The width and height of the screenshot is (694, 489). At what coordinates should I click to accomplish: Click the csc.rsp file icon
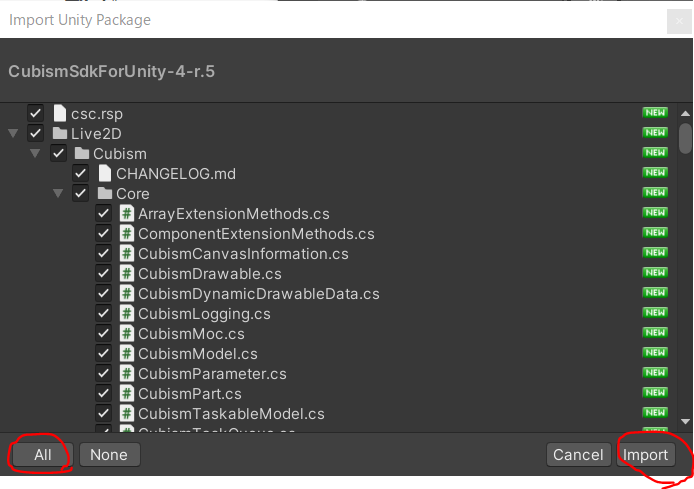coord(60,114)
